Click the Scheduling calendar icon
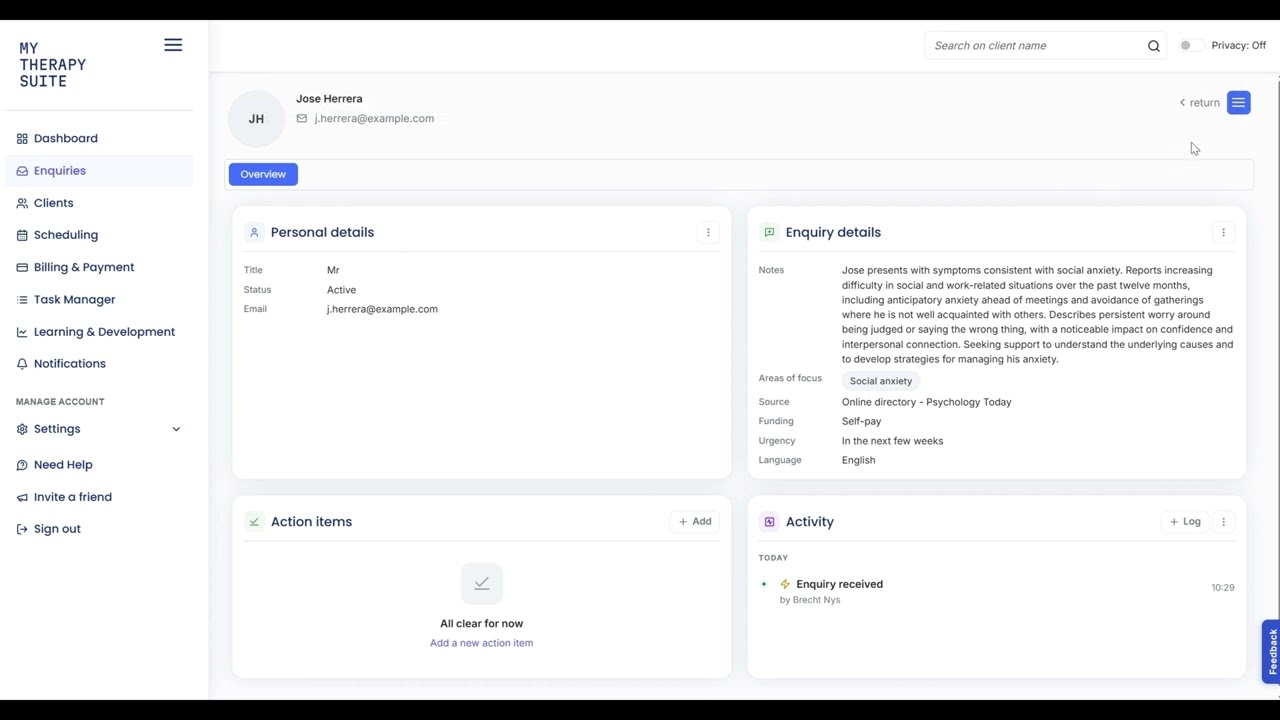 [x=22, y=235]
